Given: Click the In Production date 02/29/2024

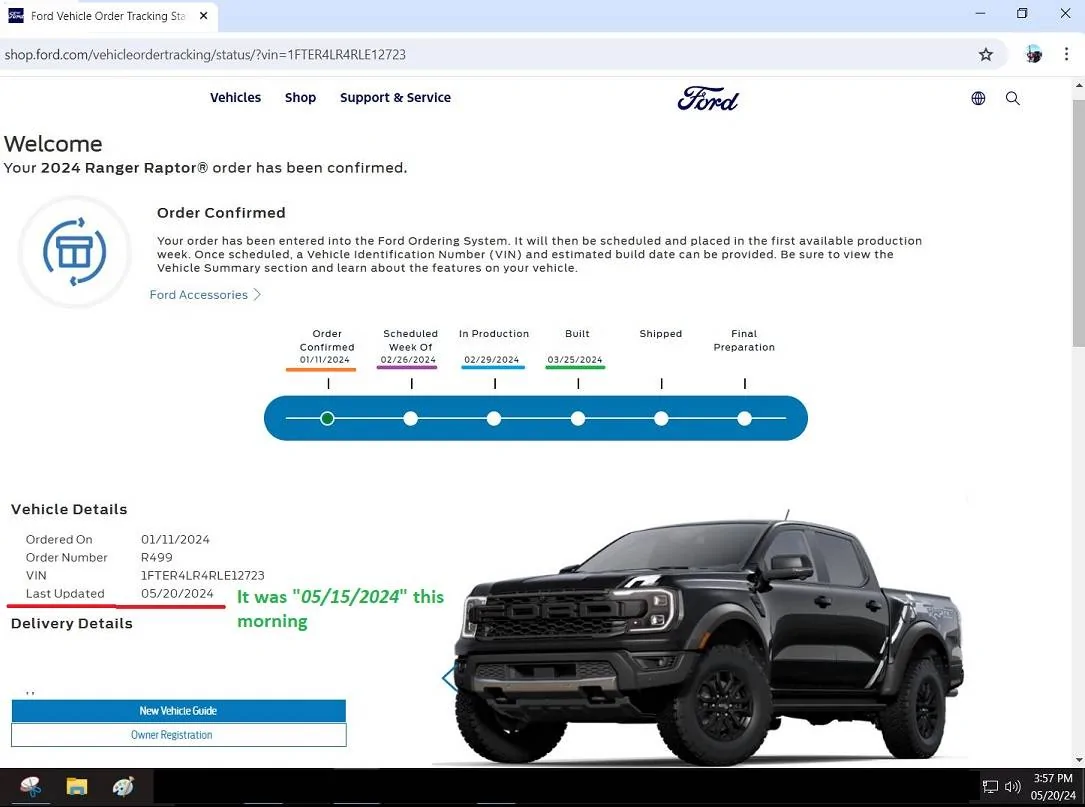Looking at the screenshot, I should click(492, 360).
